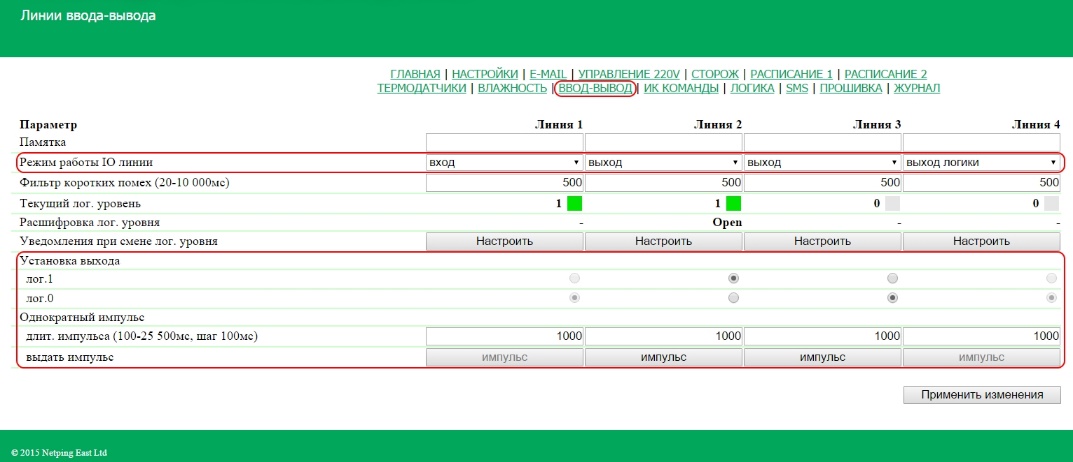Expand Линия 4 dropdown showing выход логики
This screenshot has height=462, width=1073.
(x=981, y=162)
